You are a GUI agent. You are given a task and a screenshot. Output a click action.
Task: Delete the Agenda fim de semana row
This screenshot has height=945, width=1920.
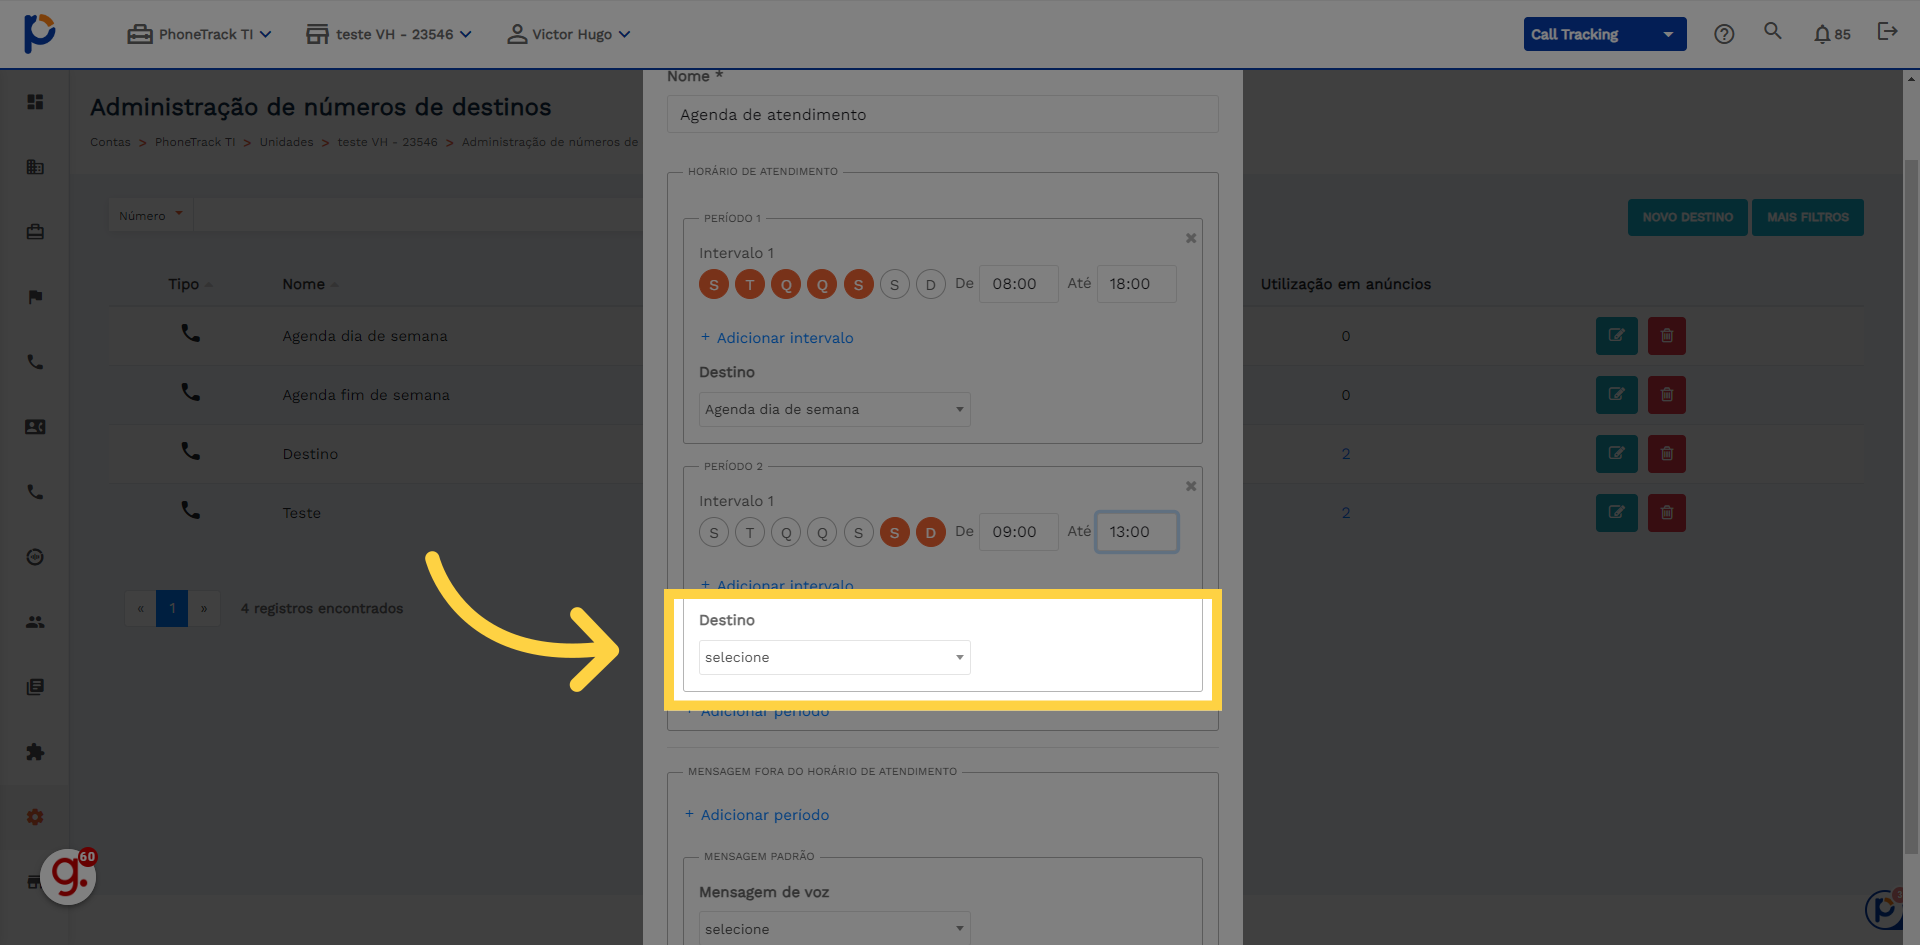click(1667, 395)
